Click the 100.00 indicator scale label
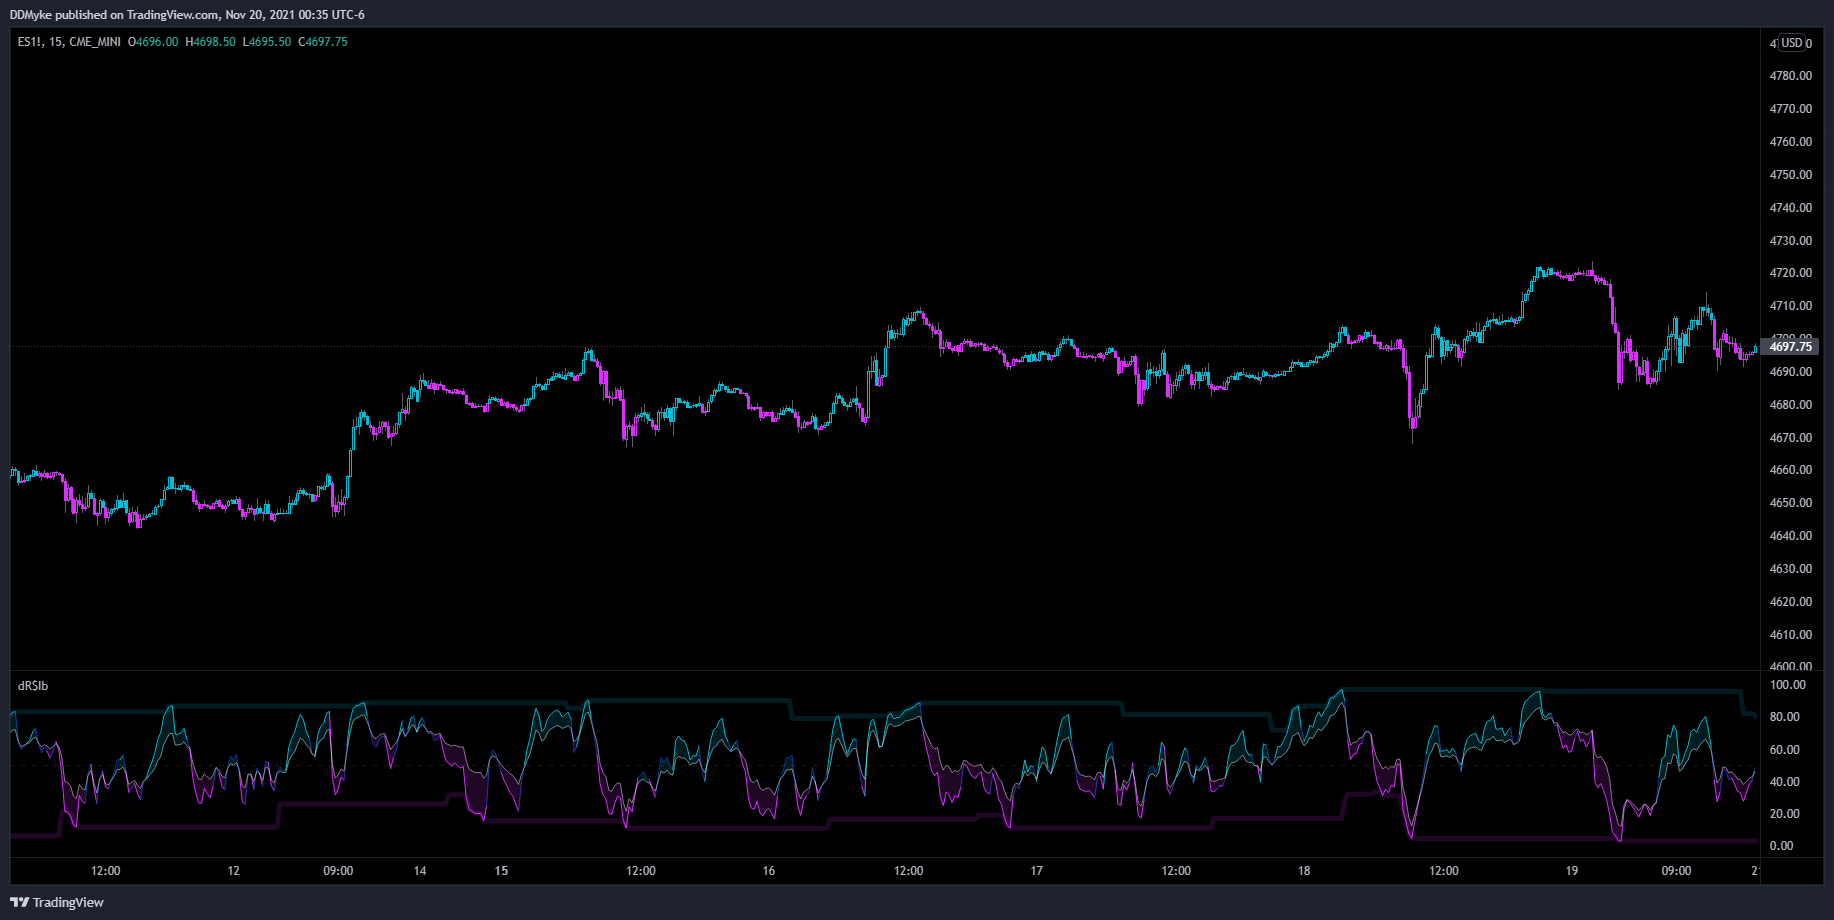 [x=1788, y=685]
